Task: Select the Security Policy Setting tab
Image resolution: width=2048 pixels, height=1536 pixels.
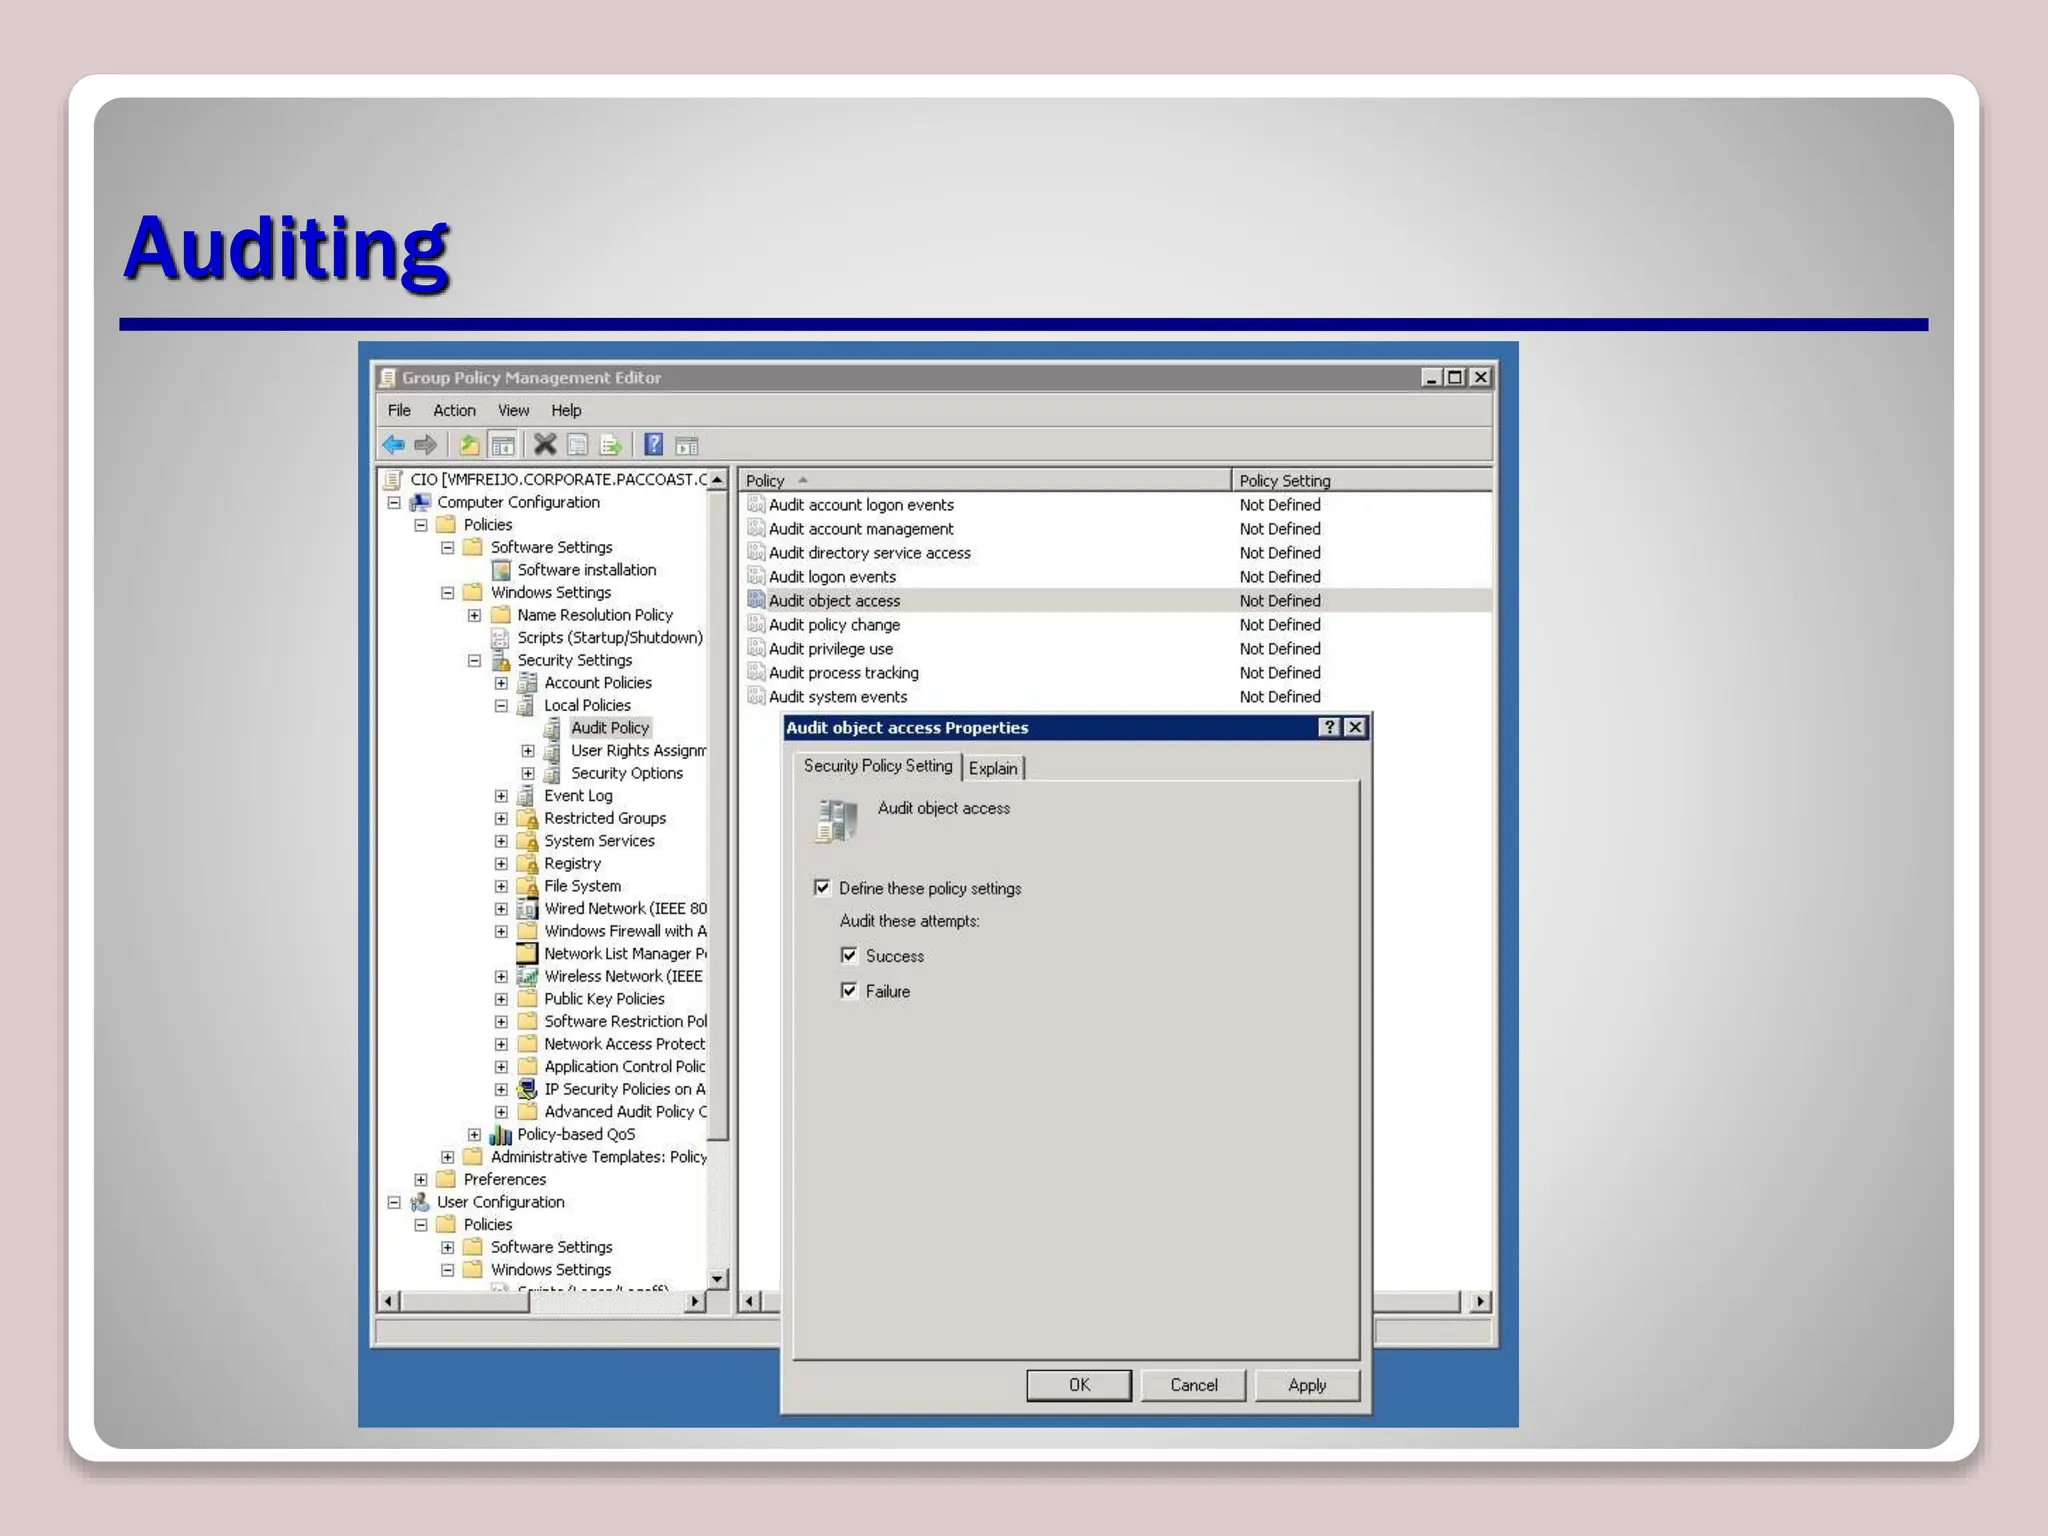Action: coord(878,766)
